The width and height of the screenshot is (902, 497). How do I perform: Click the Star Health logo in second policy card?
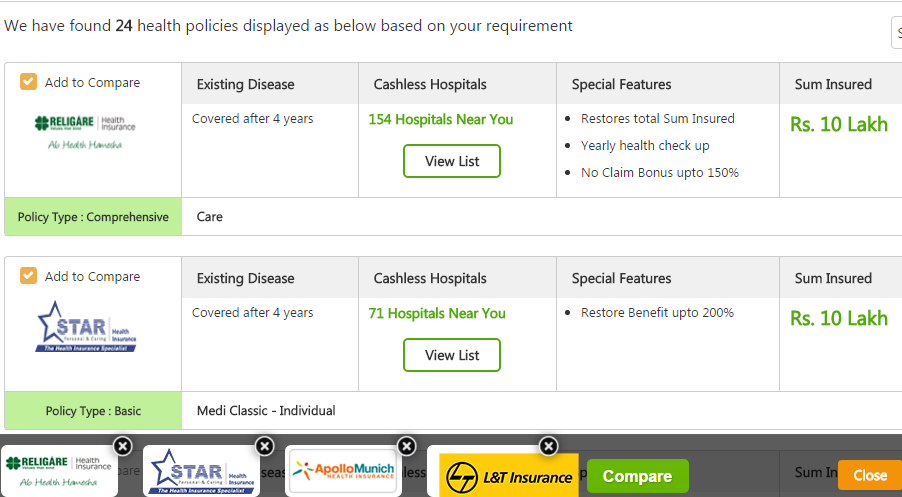click(86, 326)
